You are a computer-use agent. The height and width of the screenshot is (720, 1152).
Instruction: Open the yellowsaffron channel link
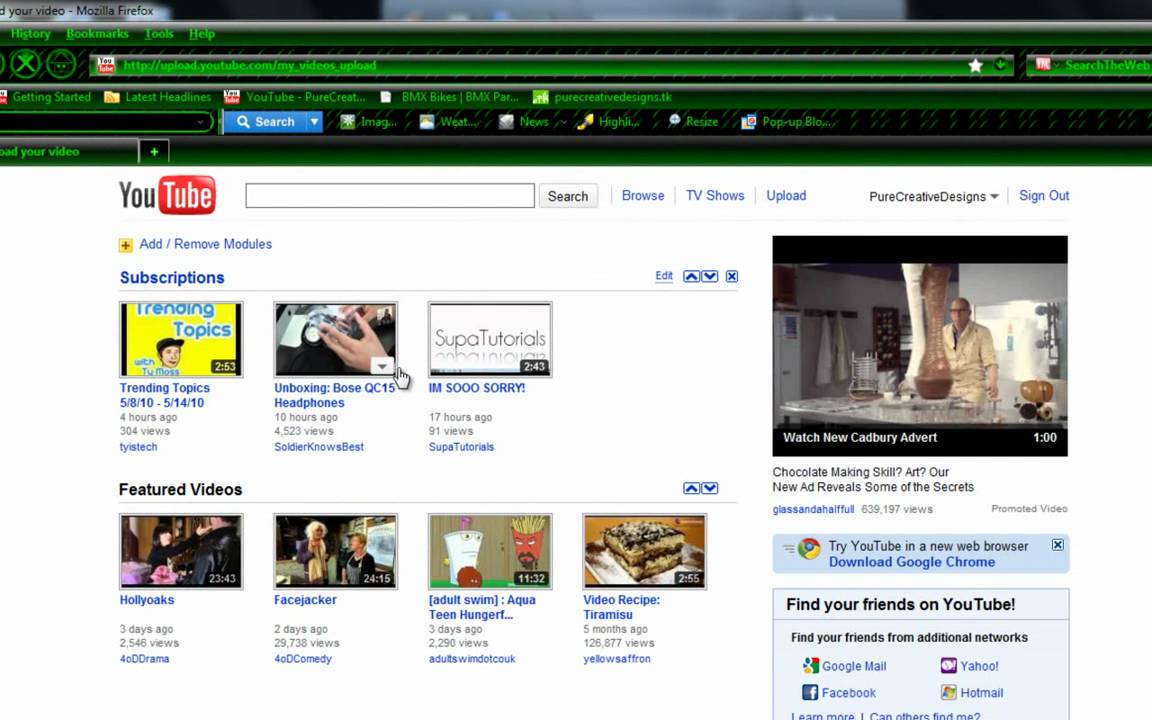[x=617, y=659]
